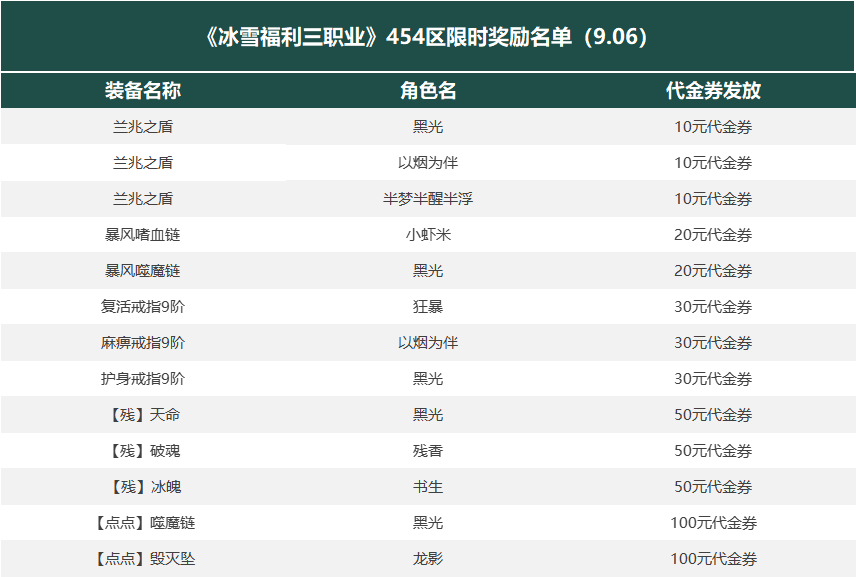Screen dimensions: 856x577
Task: Select 30元代金券 in the 护身戒指9阶 row
Action: pos(713,379)
